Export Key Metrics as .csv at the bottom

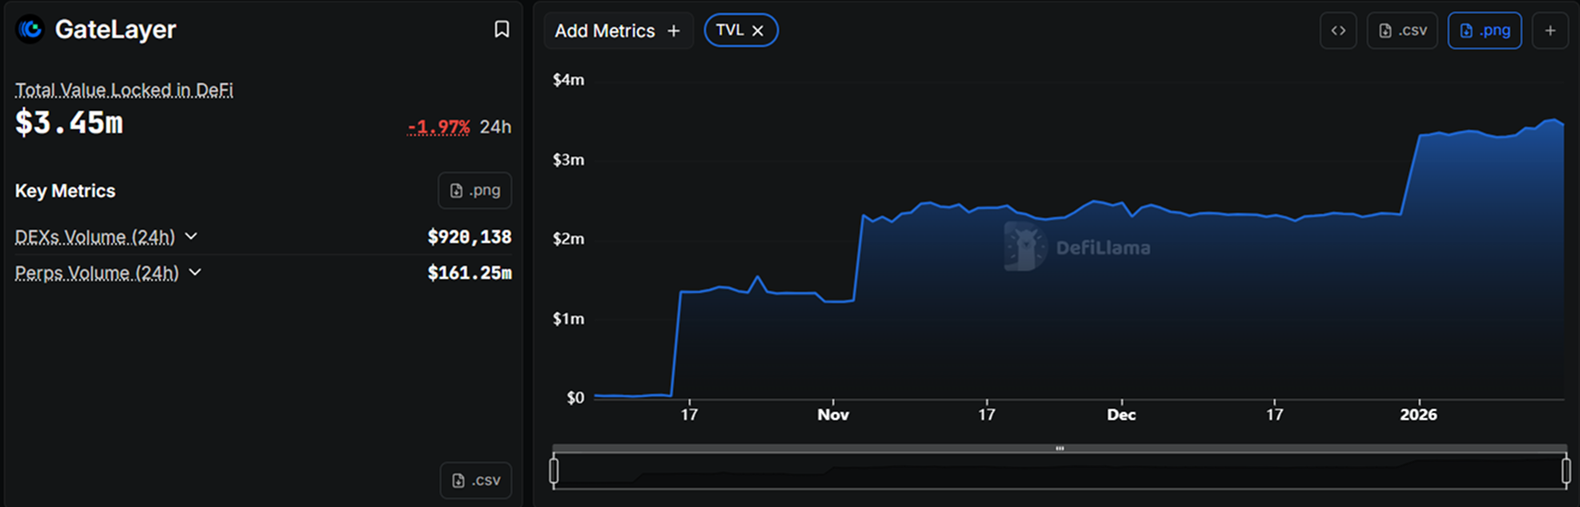coord(476,480)
